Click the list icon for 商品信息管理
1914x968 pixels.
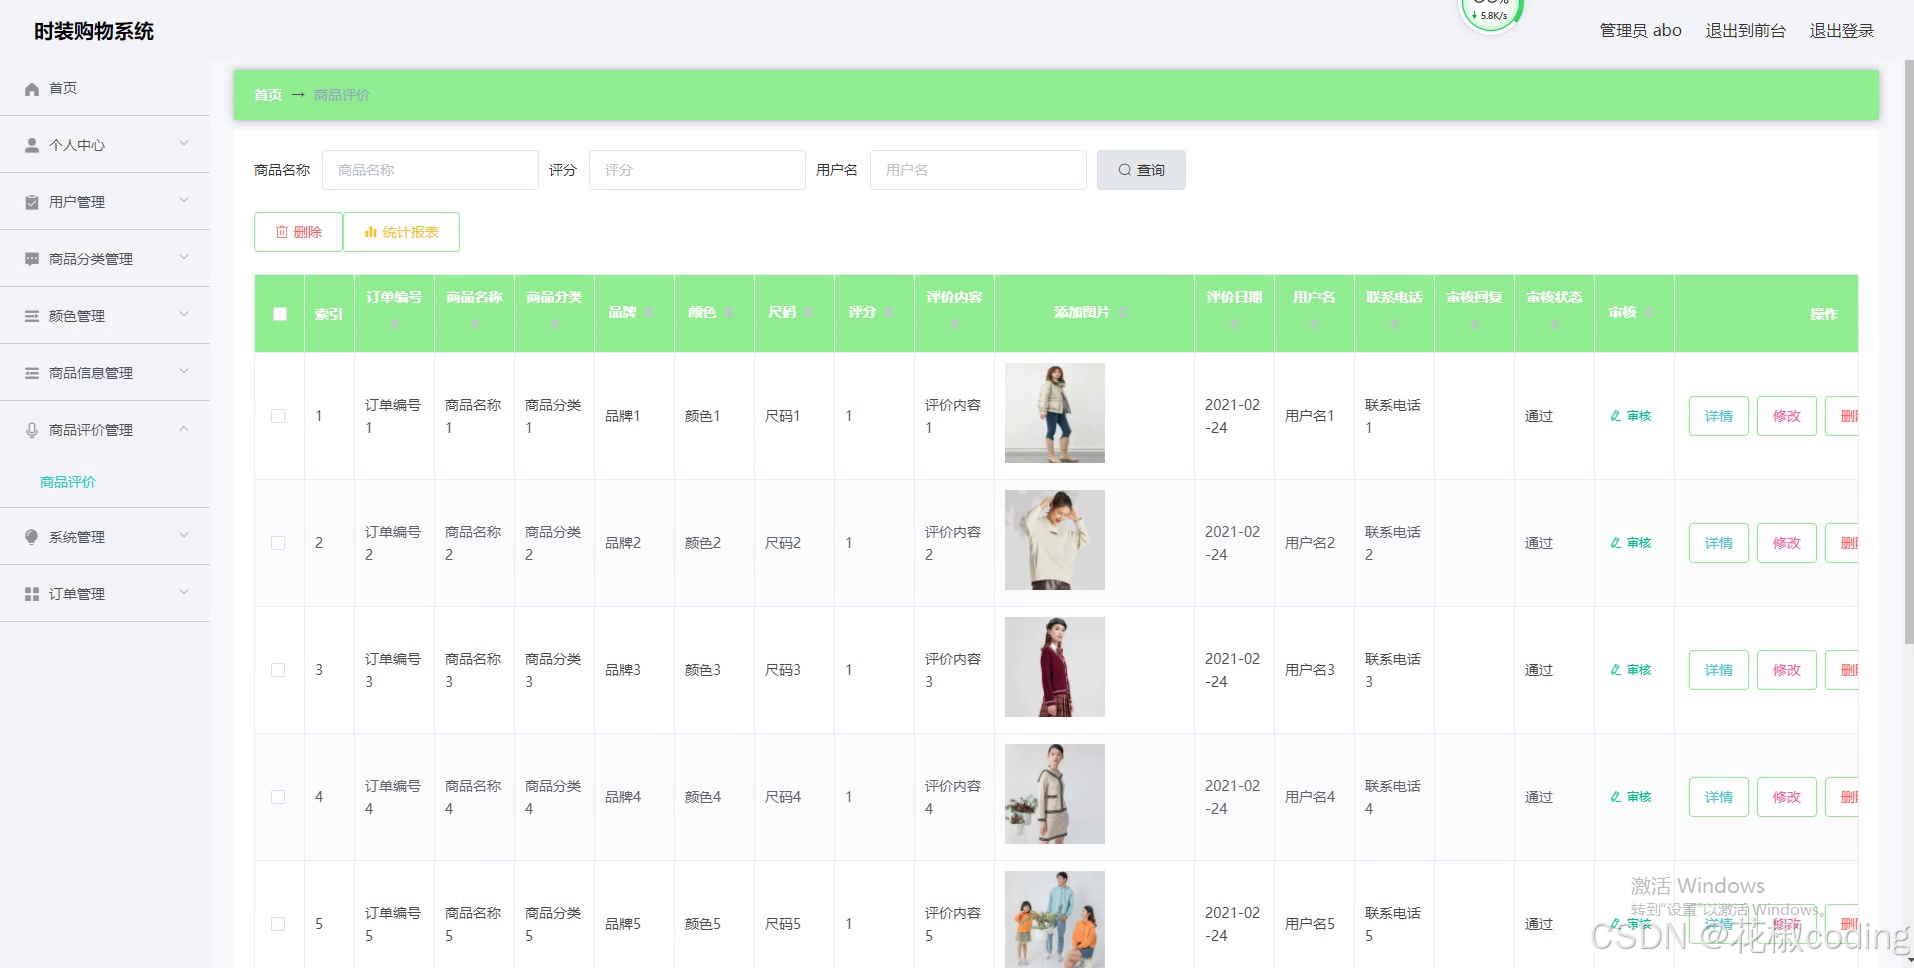pos(32,373)
